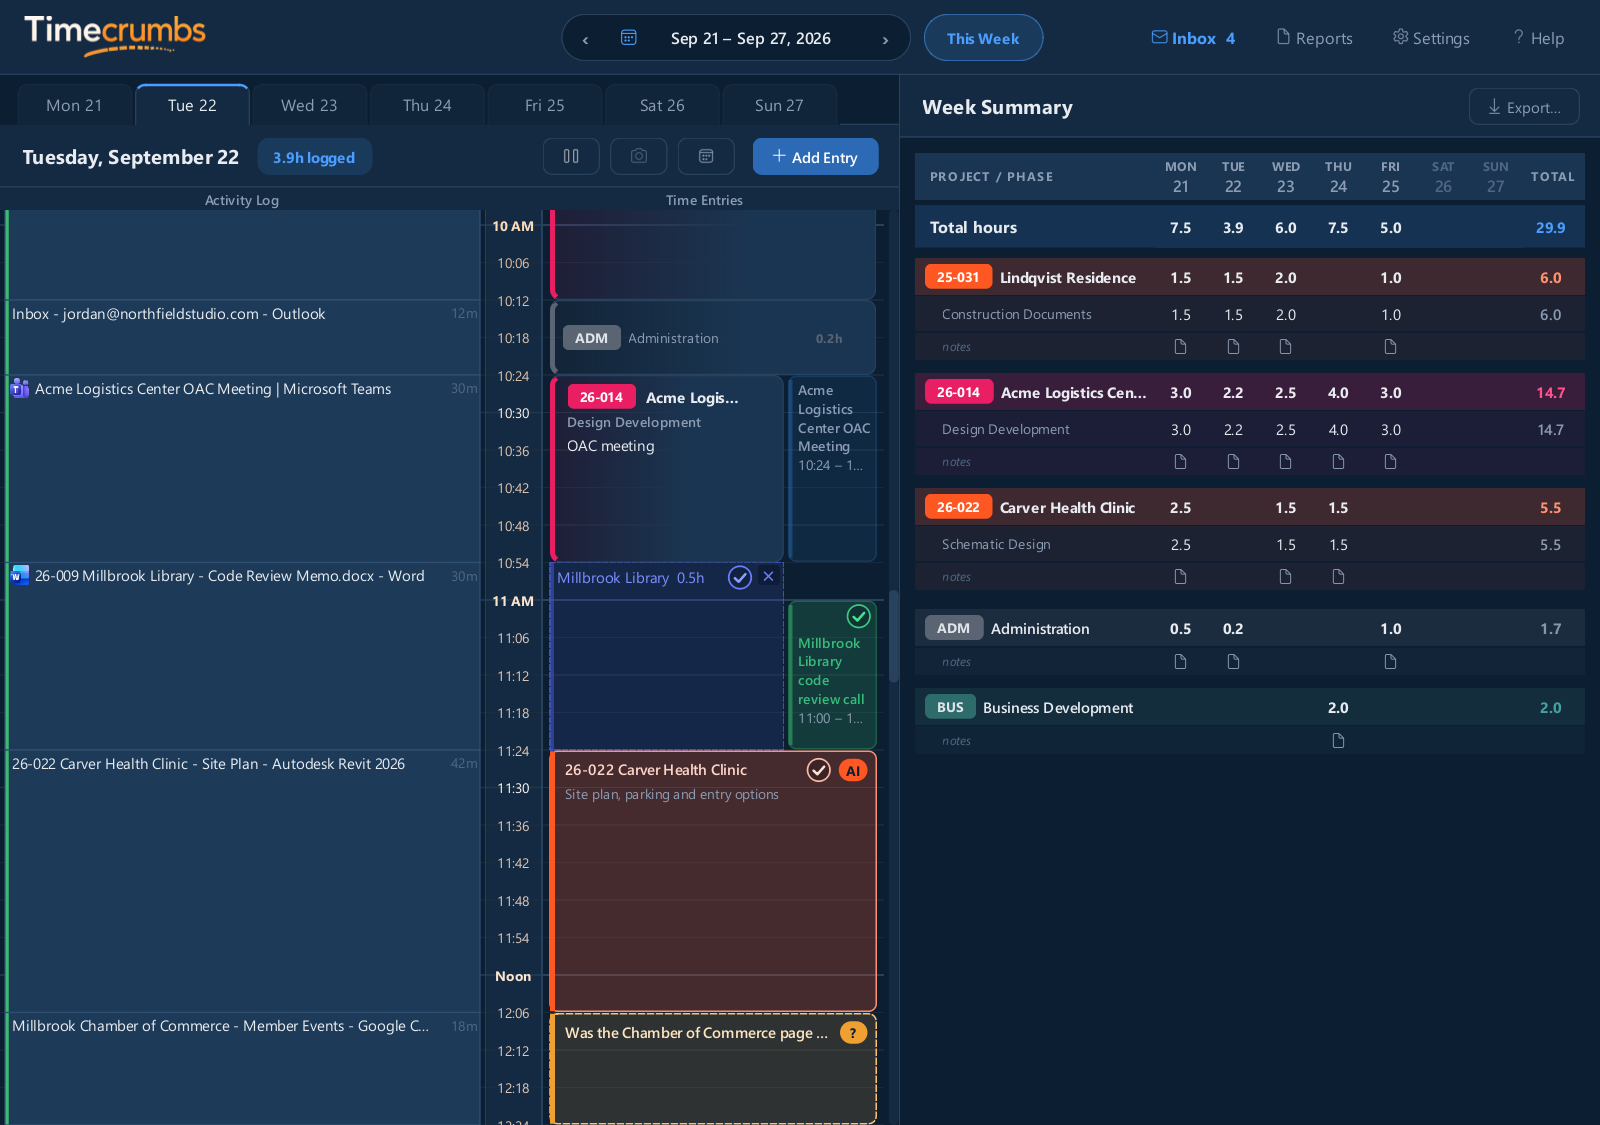Select the Acme Logistics OAC Meeting Teams activity
The image size is (1600, 1125).
point(244,468)
